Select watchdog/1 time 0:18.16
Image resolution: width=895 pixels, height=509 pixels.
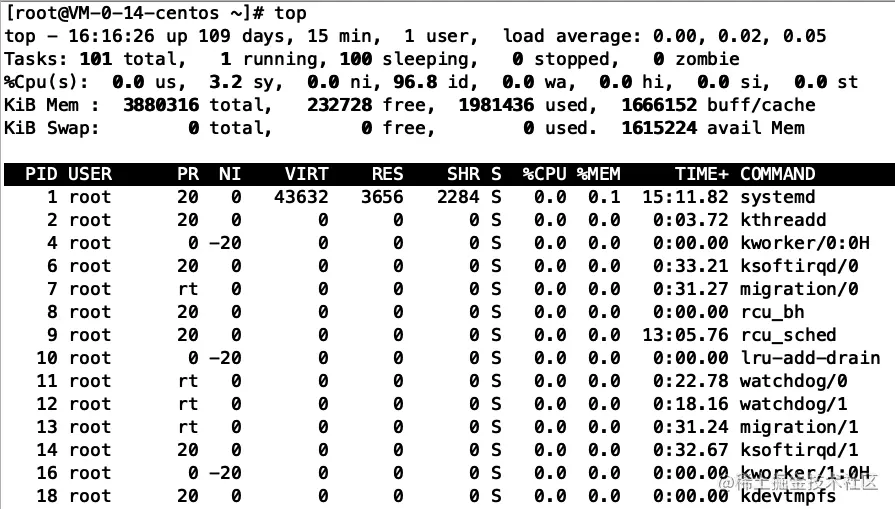(691, 404)
